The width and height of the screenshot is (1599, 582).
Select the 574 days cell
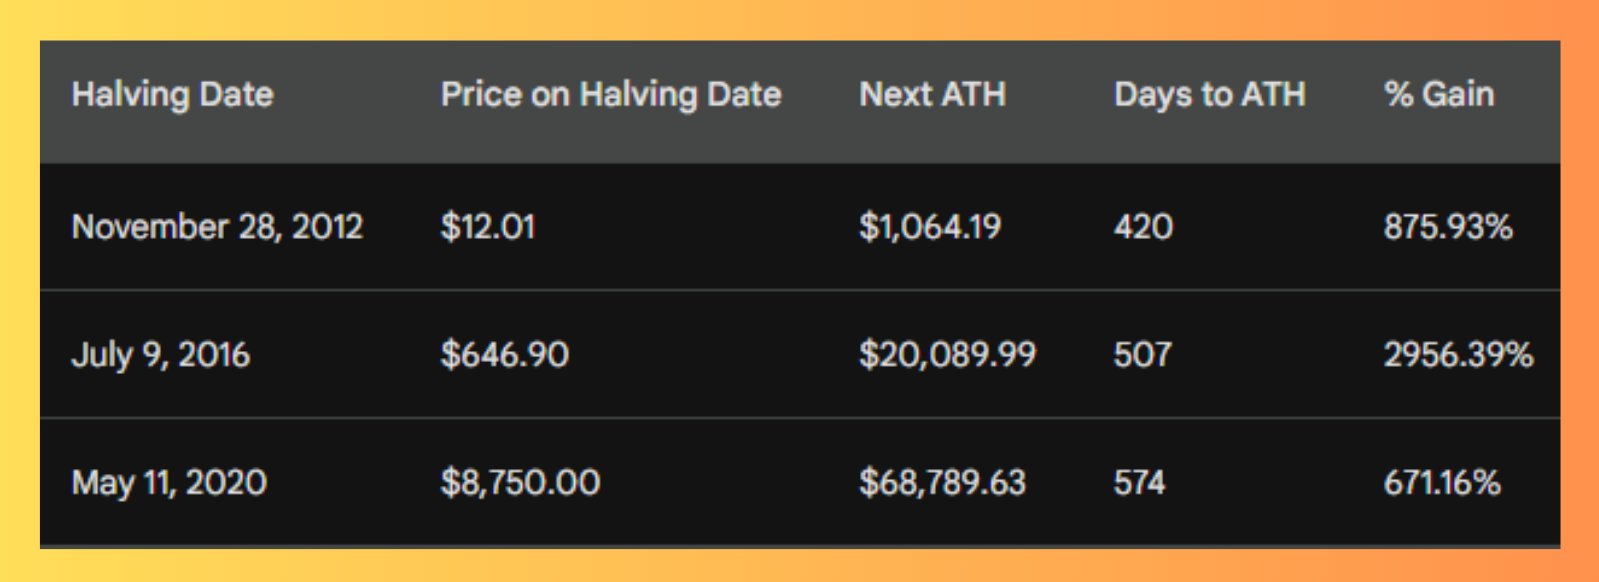tap(1139, 483)
